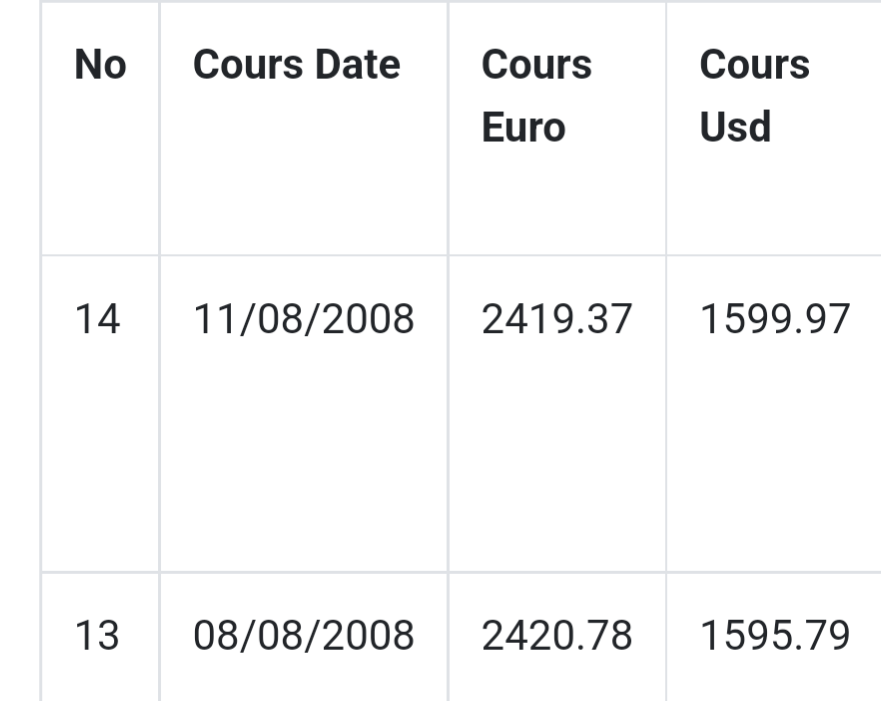Click the word Usd in header

[735, 128]
